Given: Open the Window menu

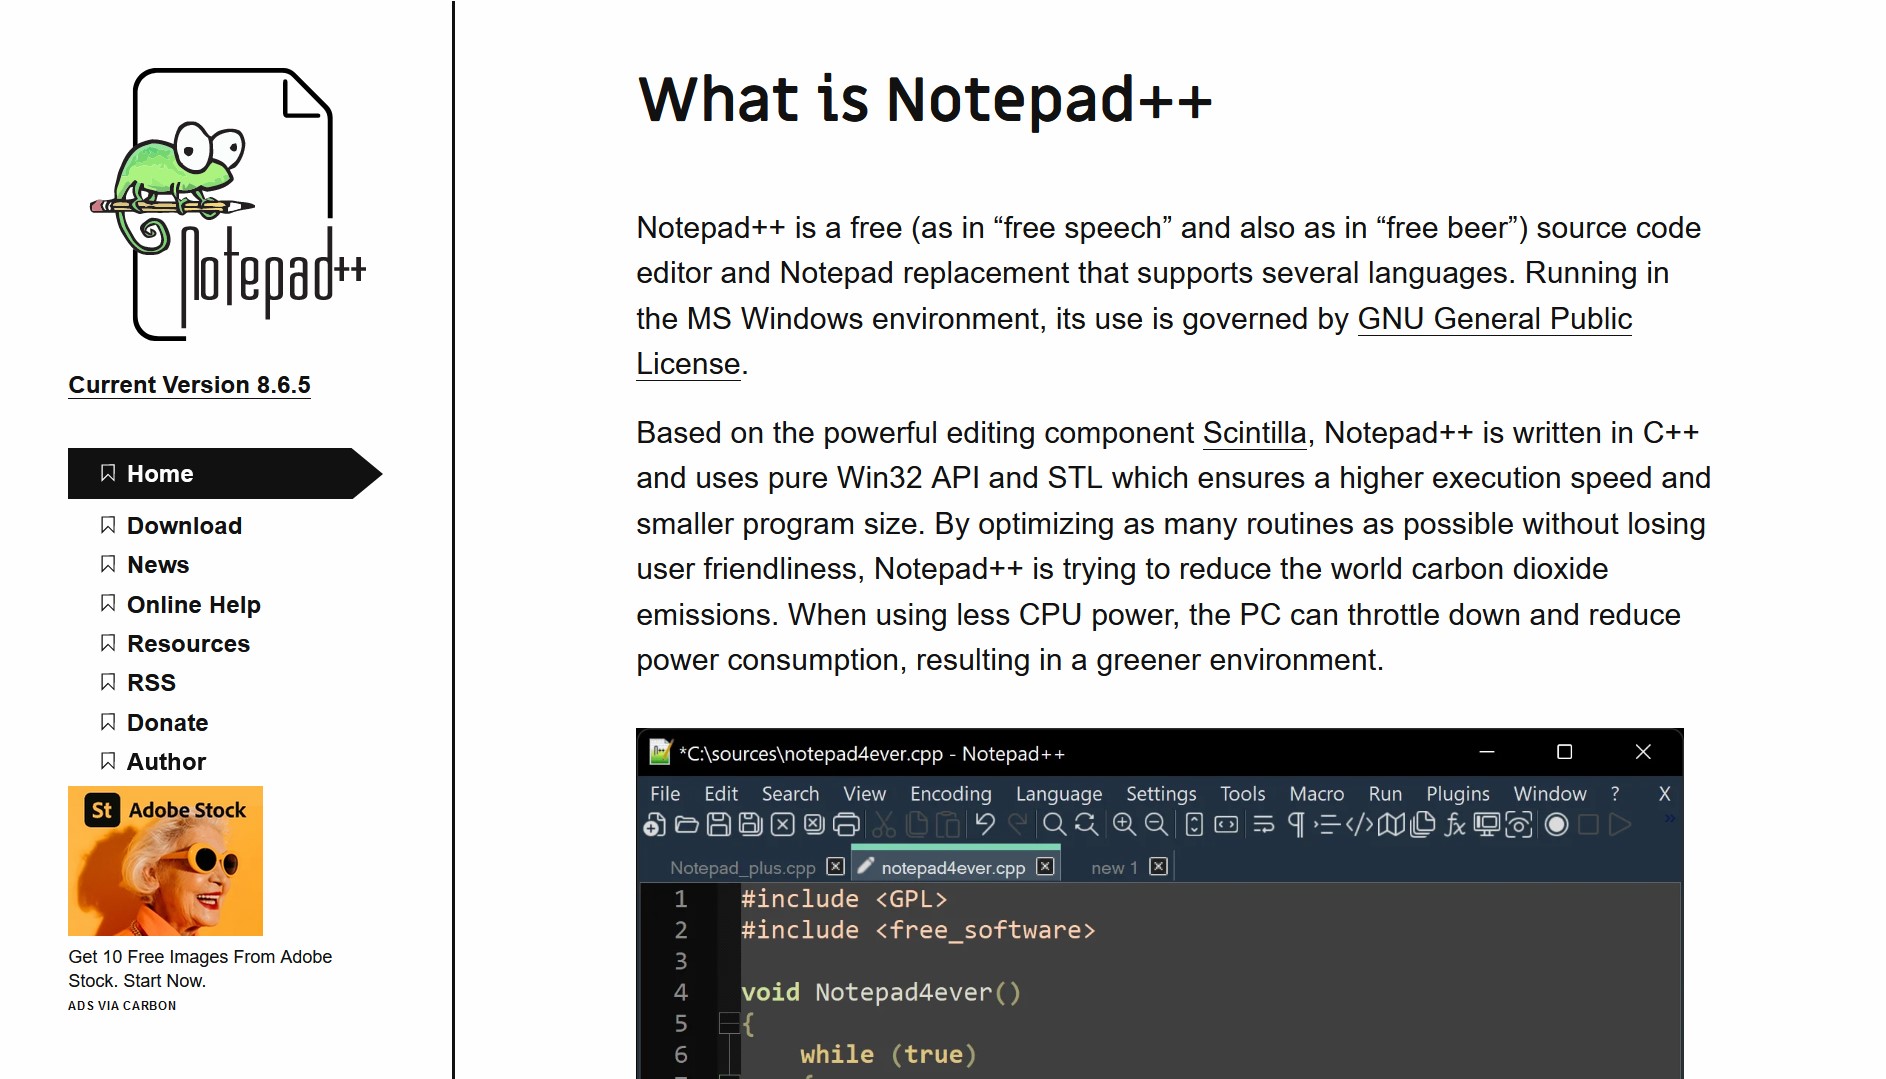Looking at the screenshot, I should point(1550,794).
